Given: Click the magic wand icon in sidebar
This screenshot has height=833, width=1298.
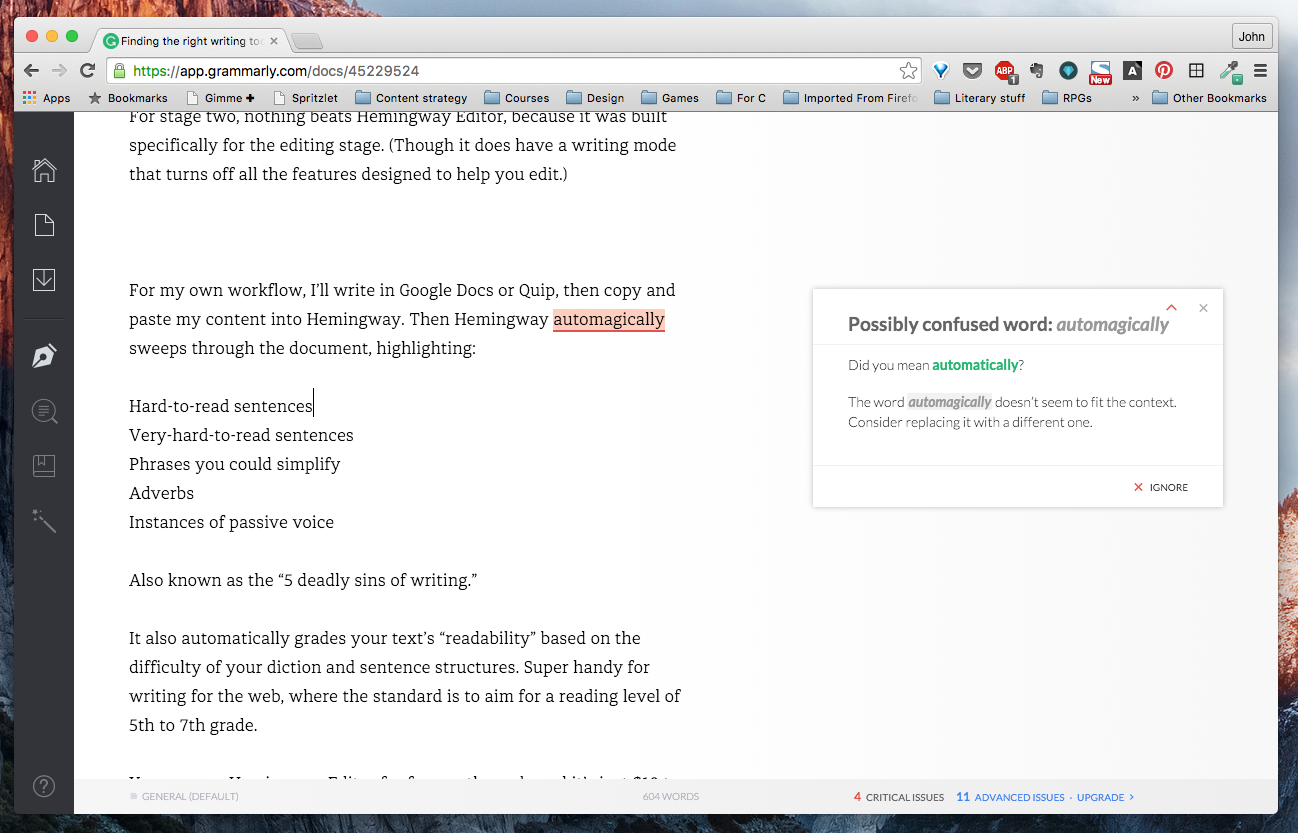Looking at the screenshot, I should pyautogui.click(x=44, y=520).
